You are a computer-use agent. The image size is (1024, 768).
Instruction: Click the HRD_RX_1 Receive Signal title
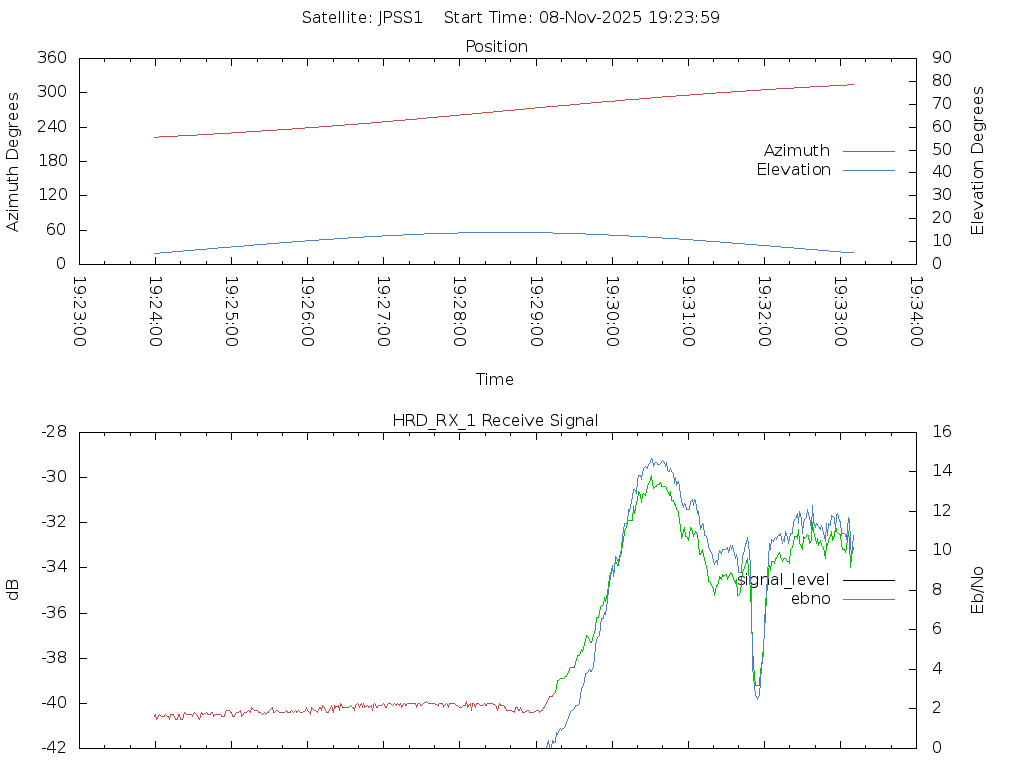[495, 421]
